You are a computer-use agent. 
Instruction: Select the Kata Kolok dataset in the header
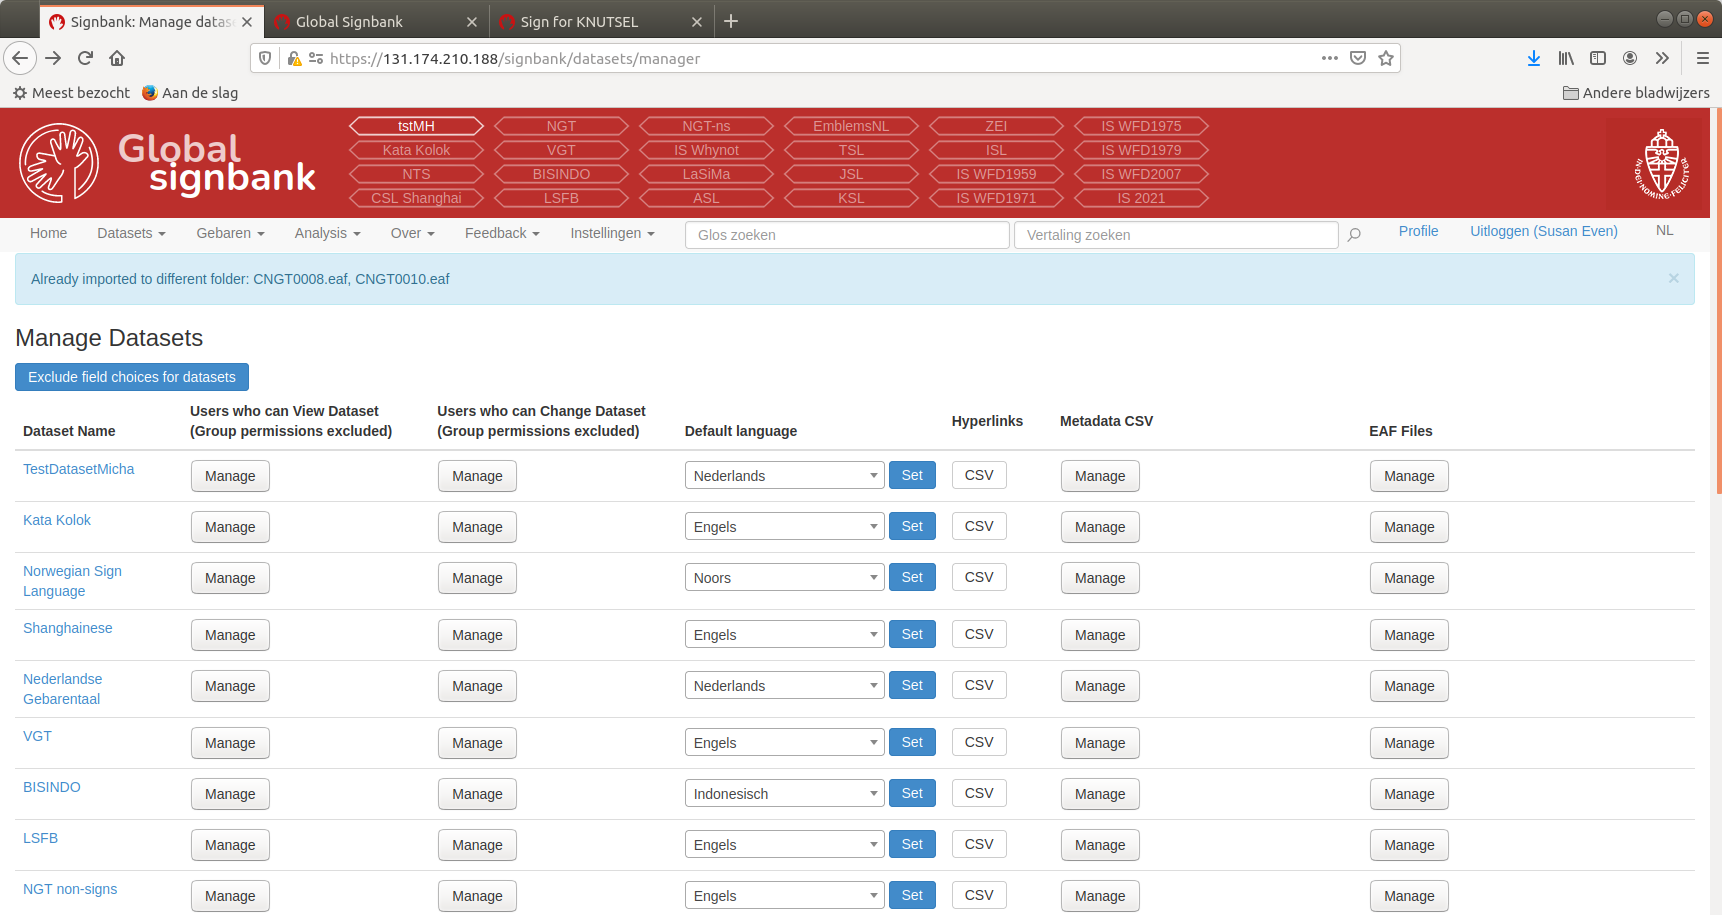point(416,149)
